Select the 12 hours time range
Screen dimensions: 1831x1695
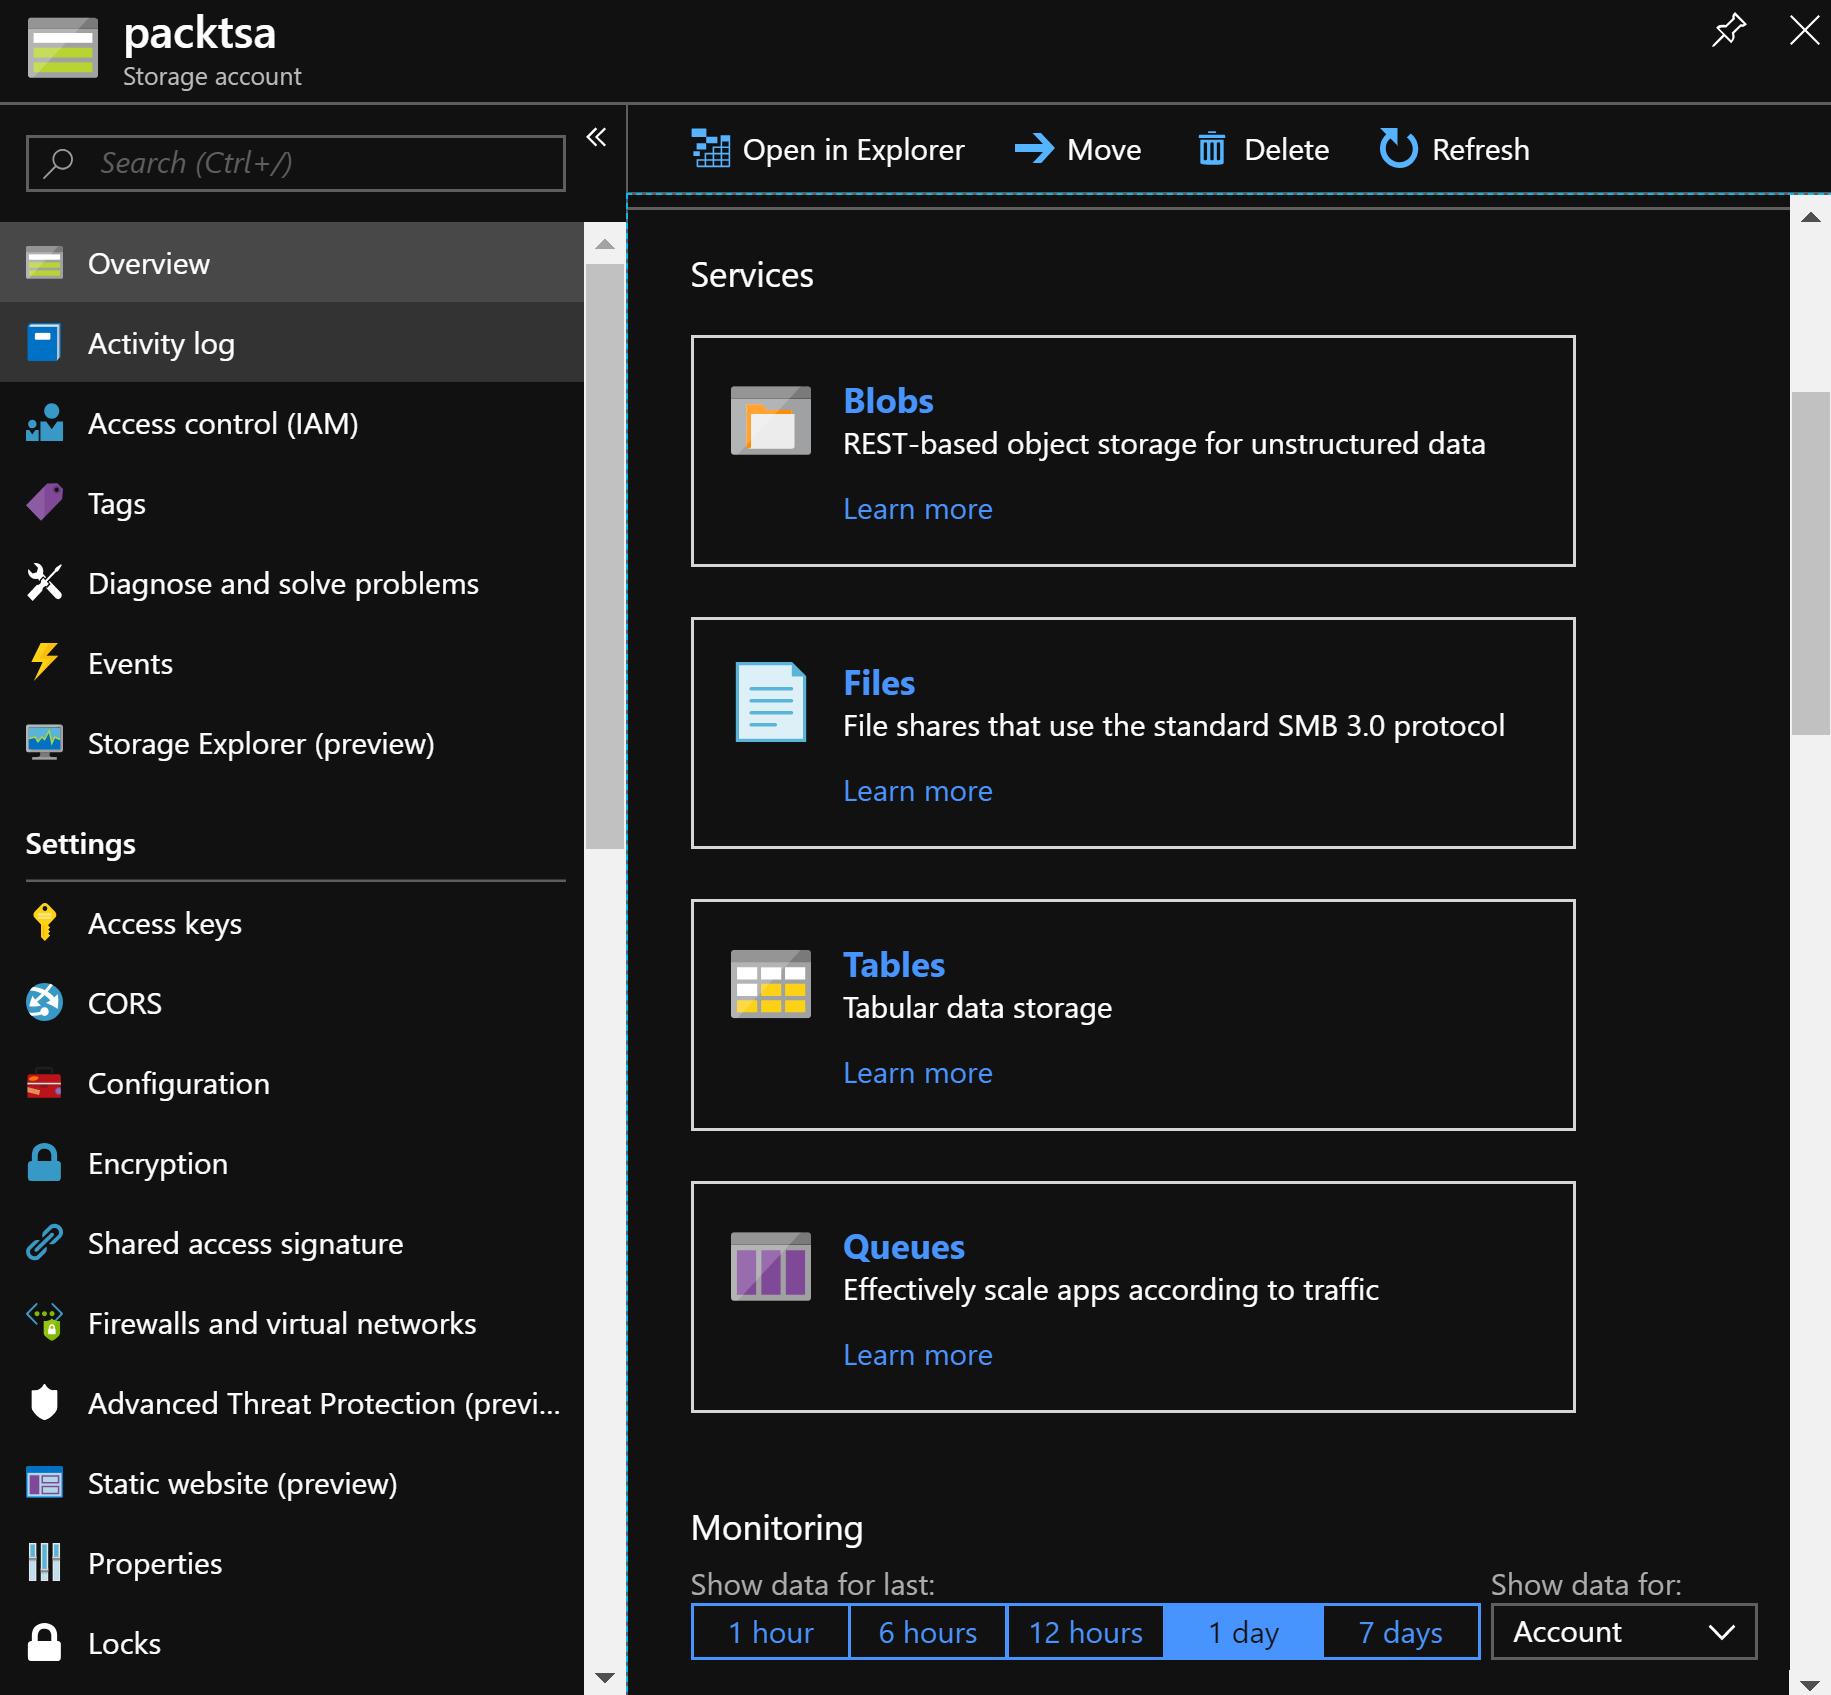pyautogui.click(x=1086, y=1632)
